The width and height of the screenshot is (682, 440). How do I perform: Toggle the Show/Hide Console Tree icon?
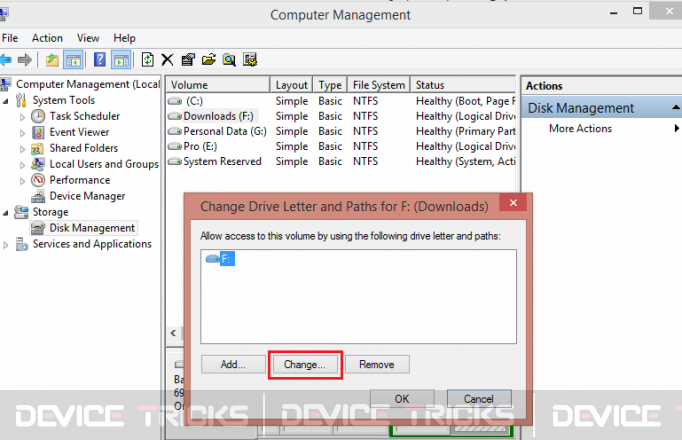click(x=73, y=60)
